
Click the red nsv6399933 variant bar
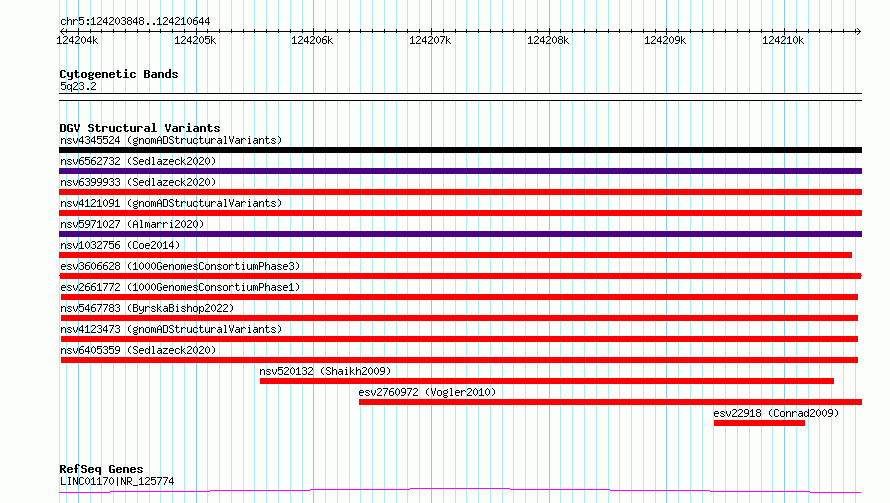(x=460, y=192)
